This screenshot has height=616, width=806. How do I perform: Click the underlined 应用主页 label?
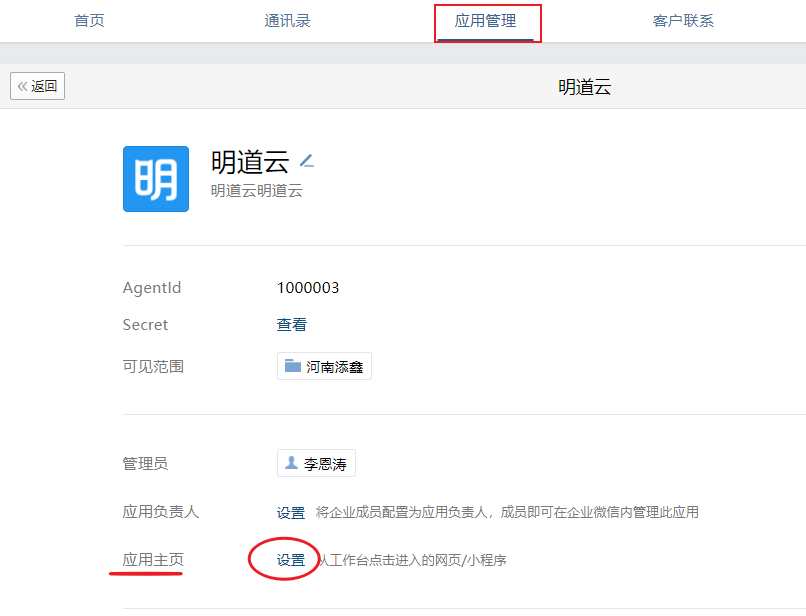(x=153, y=560)
